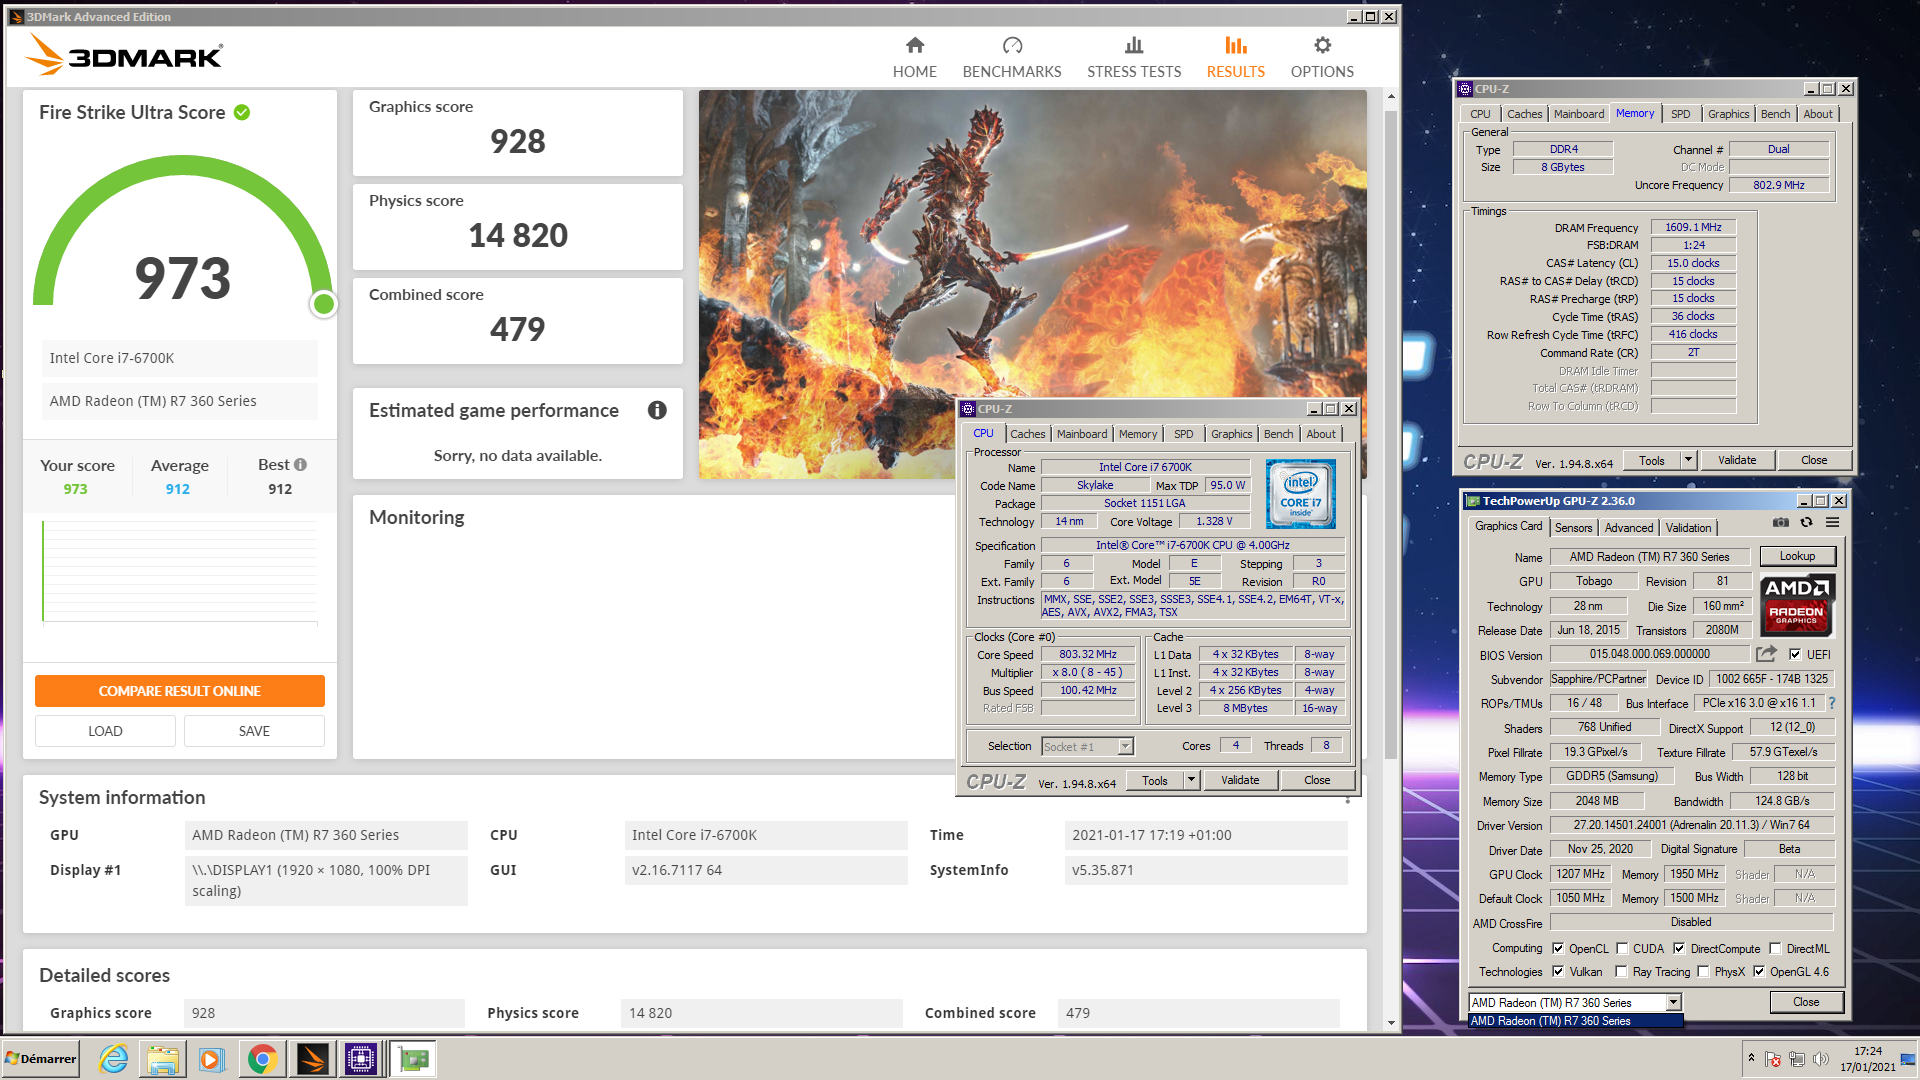The height and width of the screenshot is (1080, 1920).
Task: Switch to CPU-Z from the taskbar
Action: (361, 1059)
